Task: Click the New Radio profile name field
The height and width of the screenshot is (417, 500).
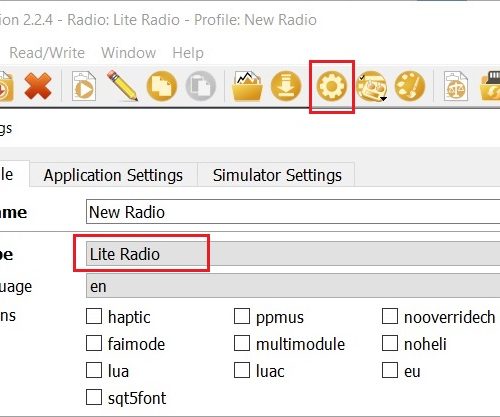Action: point(293,212)
